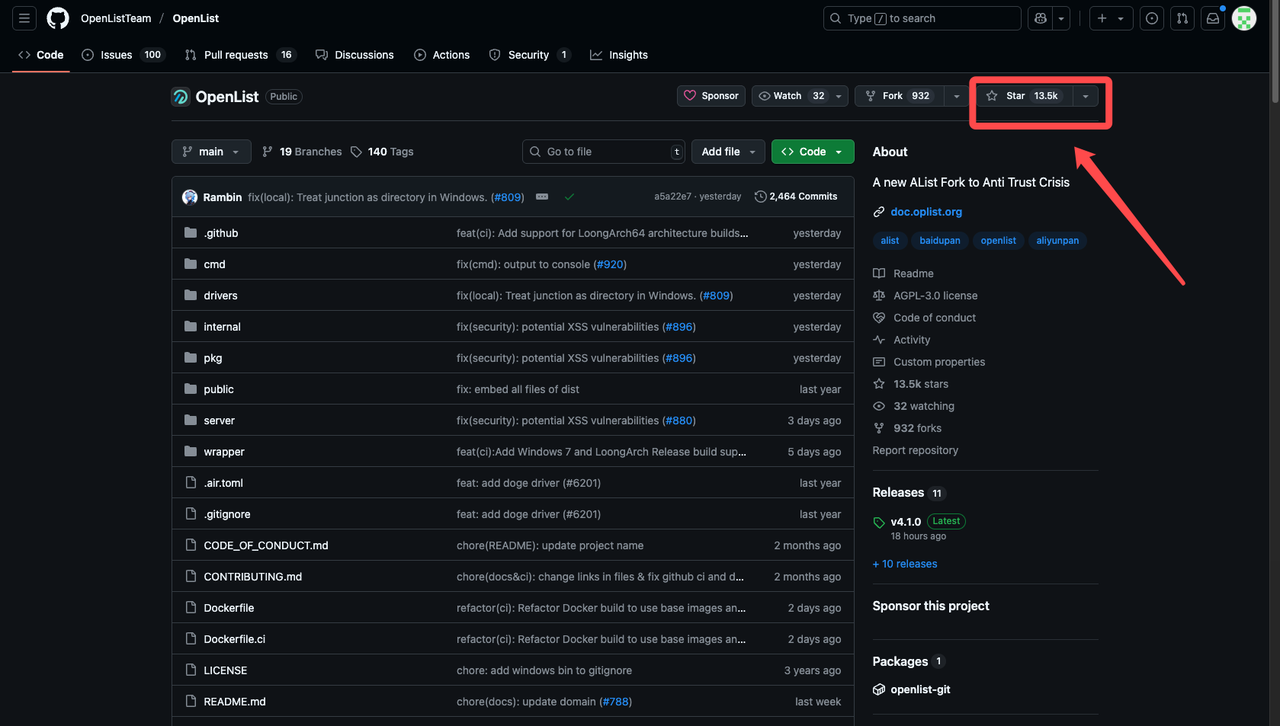Open the openlist-git package

tap(918, 689)
